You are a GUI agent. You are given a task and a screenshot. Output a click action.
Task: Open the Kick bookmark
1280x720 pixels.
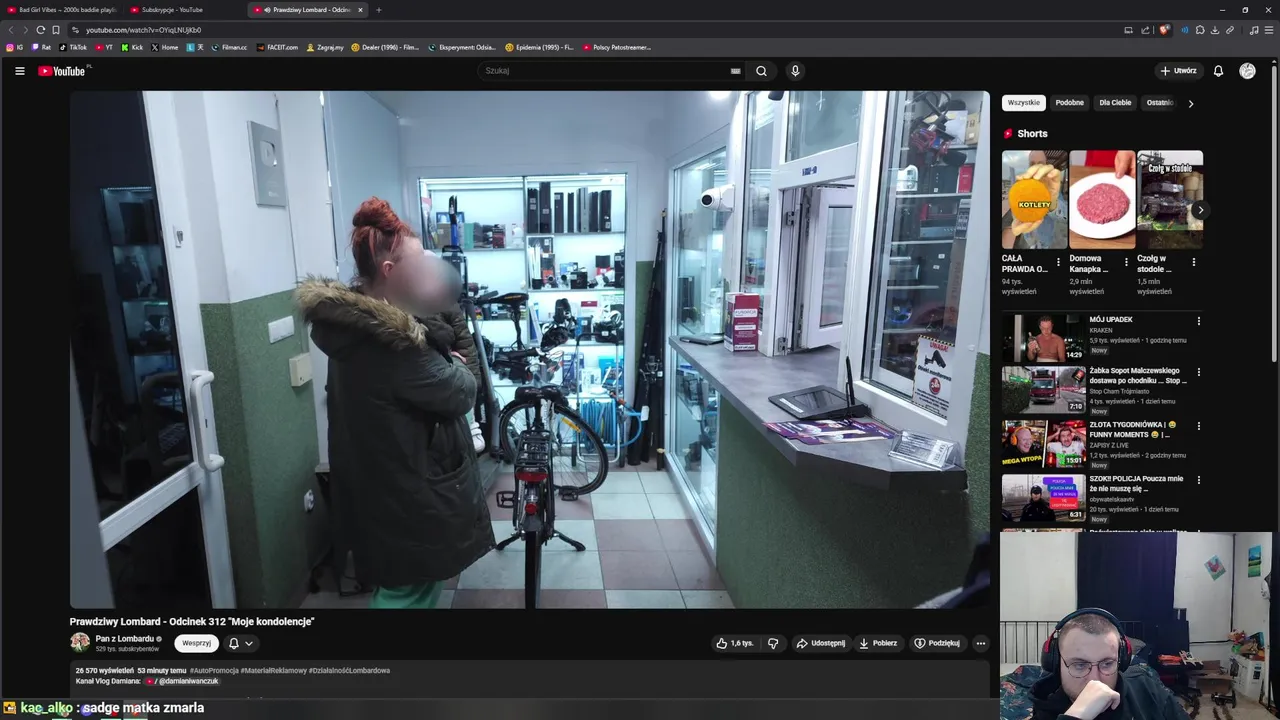pyautogui.click(x=132, y=47)
